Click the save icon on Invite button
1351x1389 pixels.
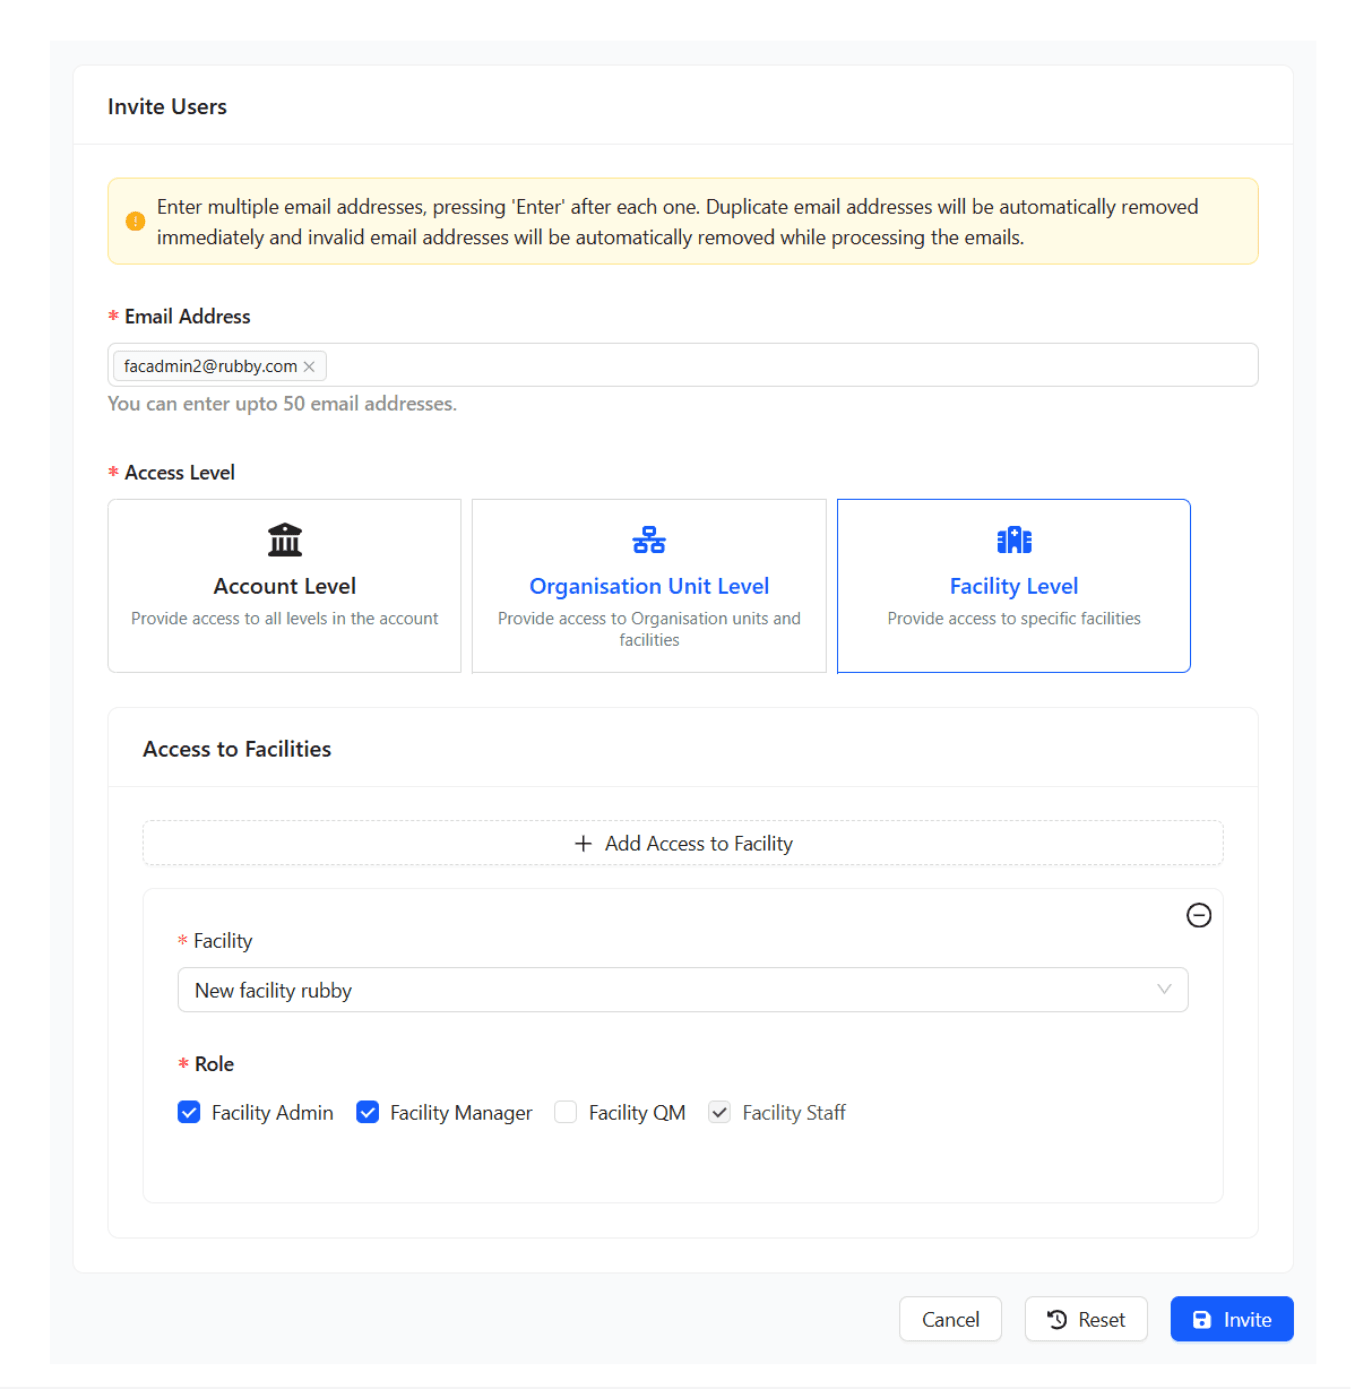tap(1202, 1320)
